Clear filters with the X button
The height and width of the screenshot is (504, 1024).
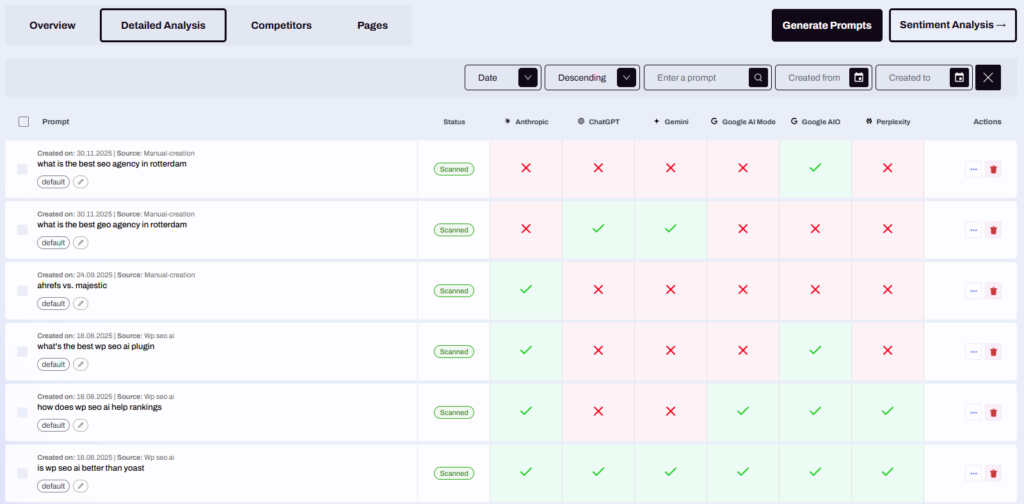tap(988, 78)
